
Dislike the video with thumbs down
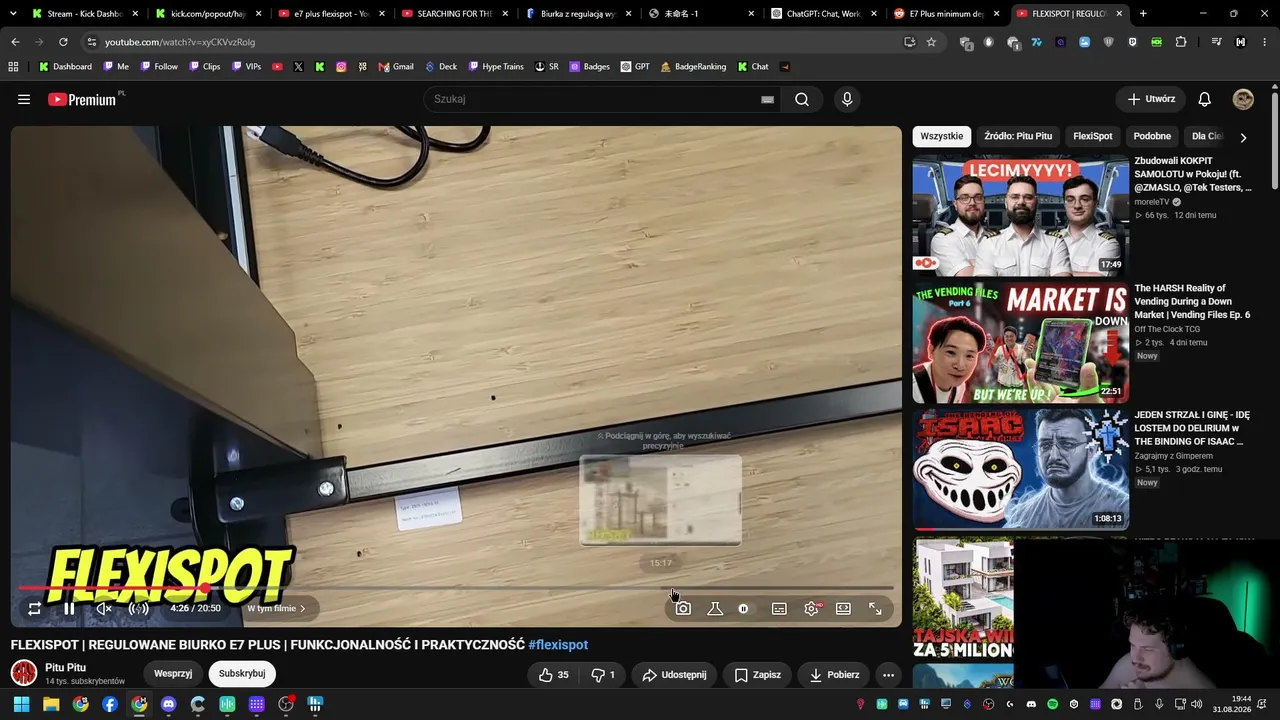[x=603, y=675]
